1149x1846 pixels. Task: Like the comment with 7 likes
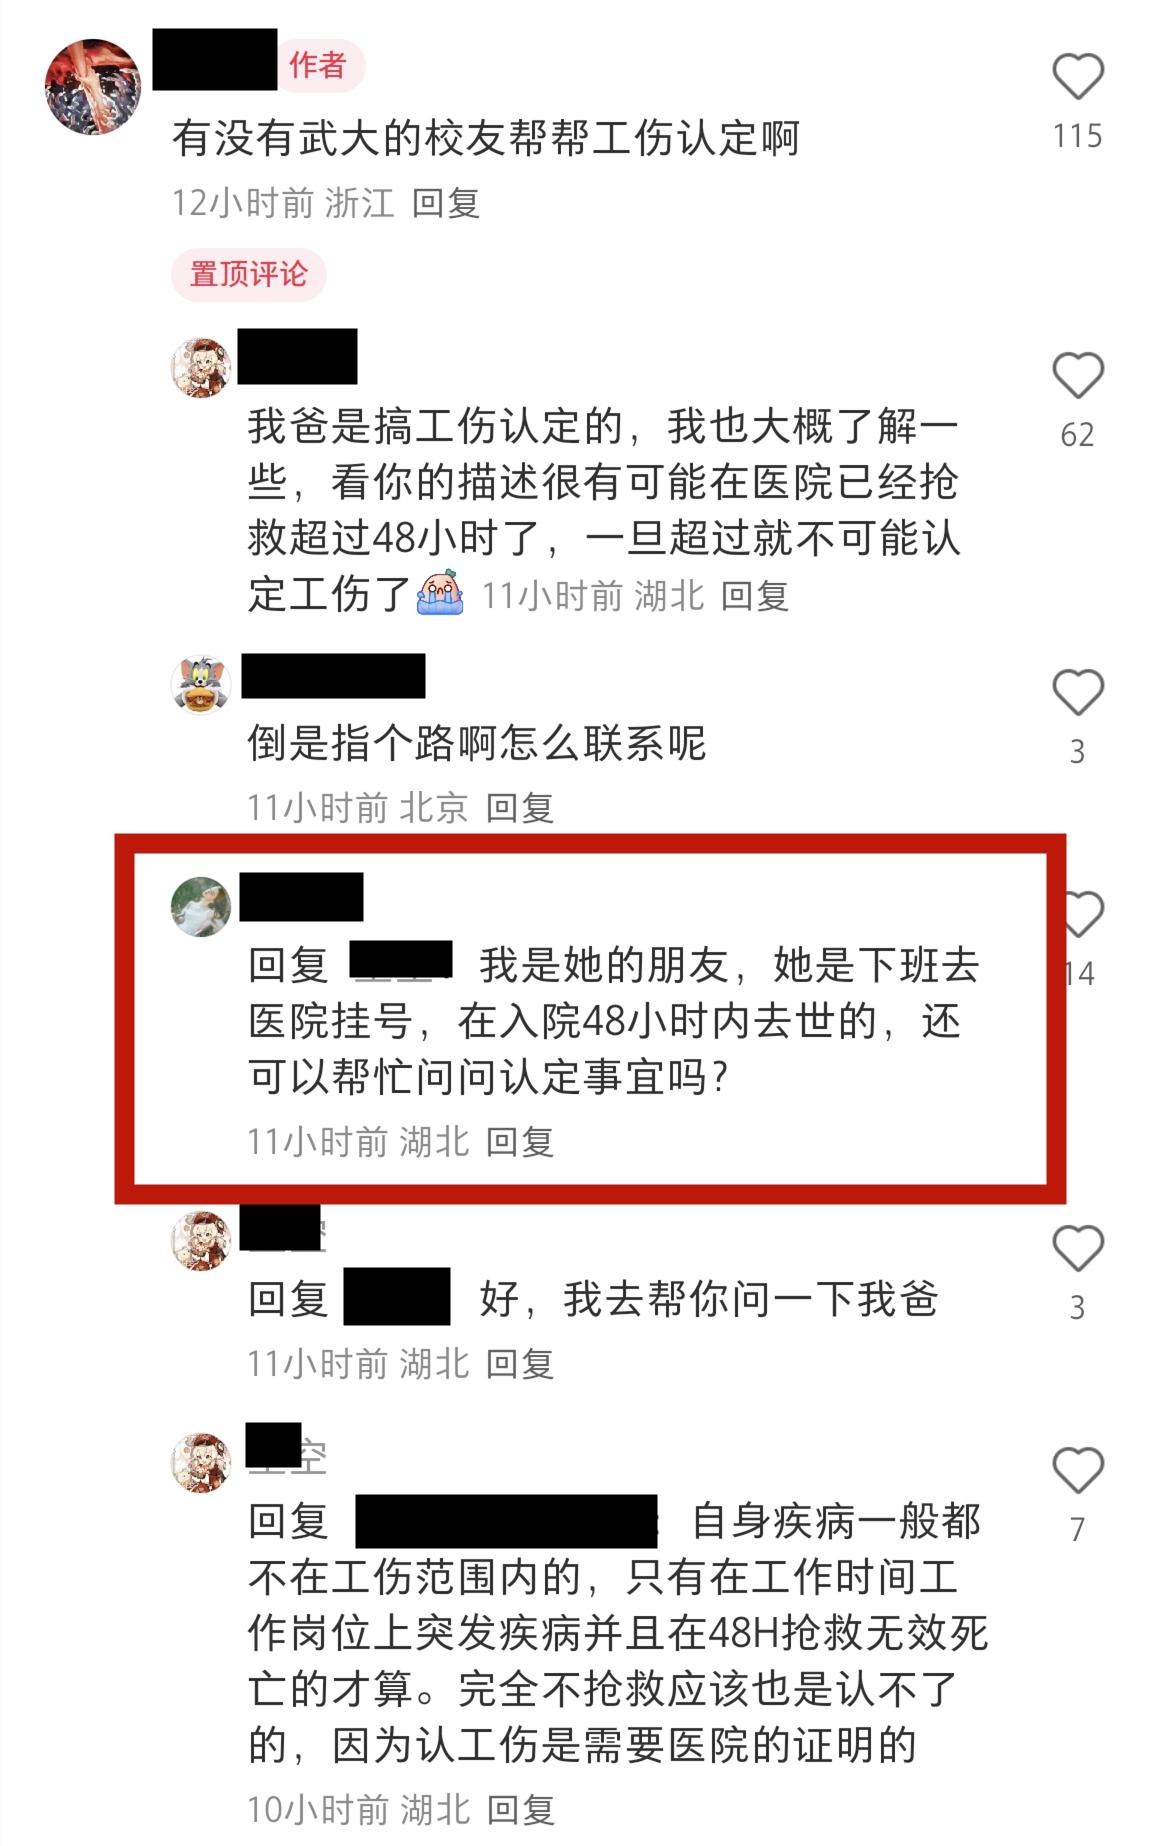tap(1077, 1470)
